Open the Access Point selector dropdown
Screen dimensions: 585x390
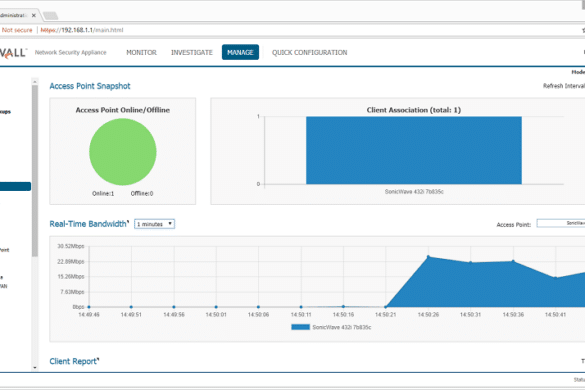561,223
